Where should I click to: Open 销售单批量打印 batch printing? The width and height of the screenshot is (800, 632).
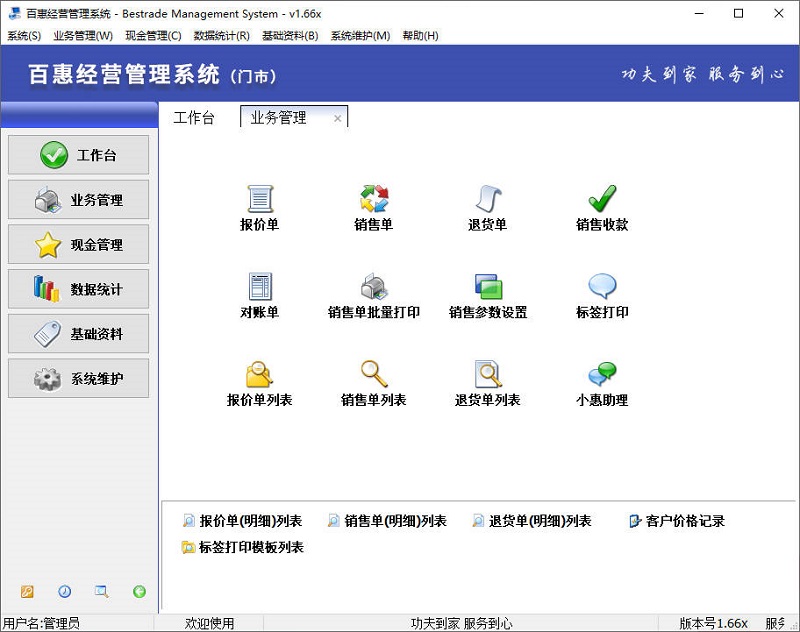(374, 295)
